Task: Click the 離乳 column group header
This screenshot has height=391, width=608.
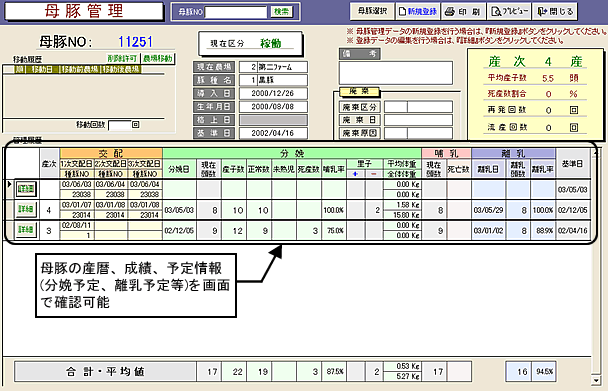Action: pos(513,153)
